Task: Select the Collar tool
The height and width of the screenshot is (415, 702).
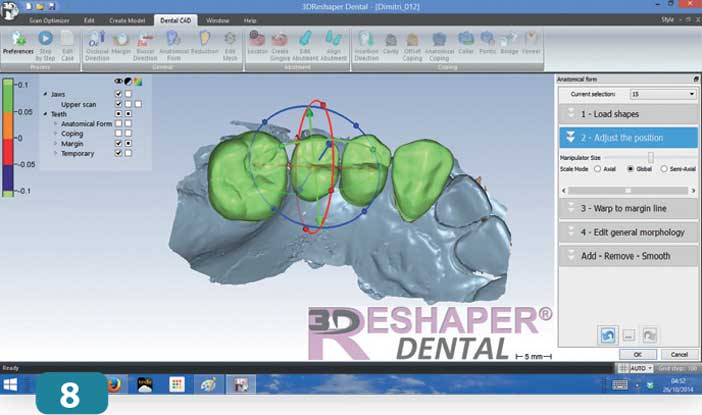Action: click(466, 43)
